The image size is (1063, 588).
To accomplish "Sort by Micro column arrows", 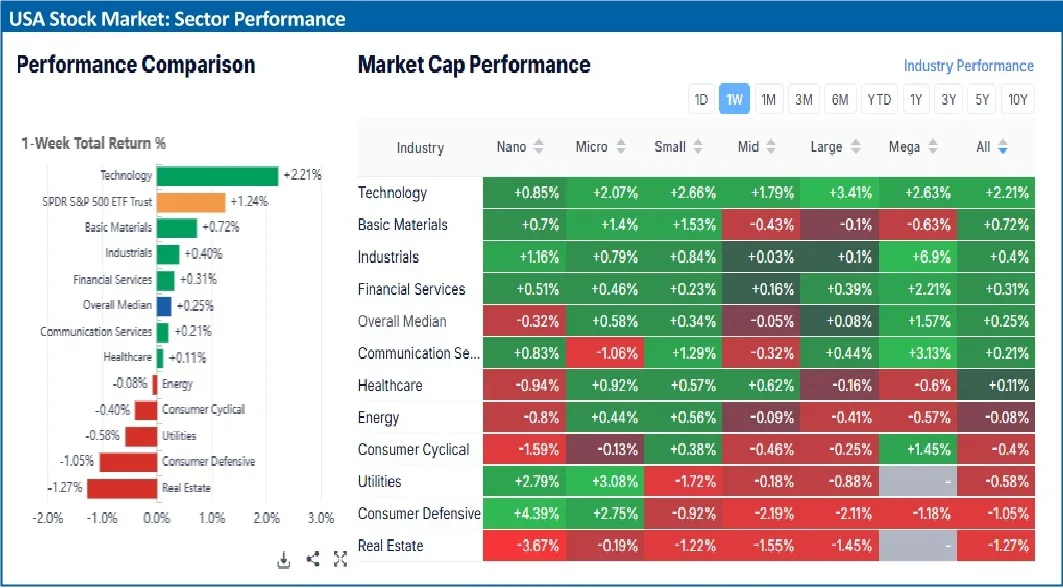I will (x=621, y=147).
